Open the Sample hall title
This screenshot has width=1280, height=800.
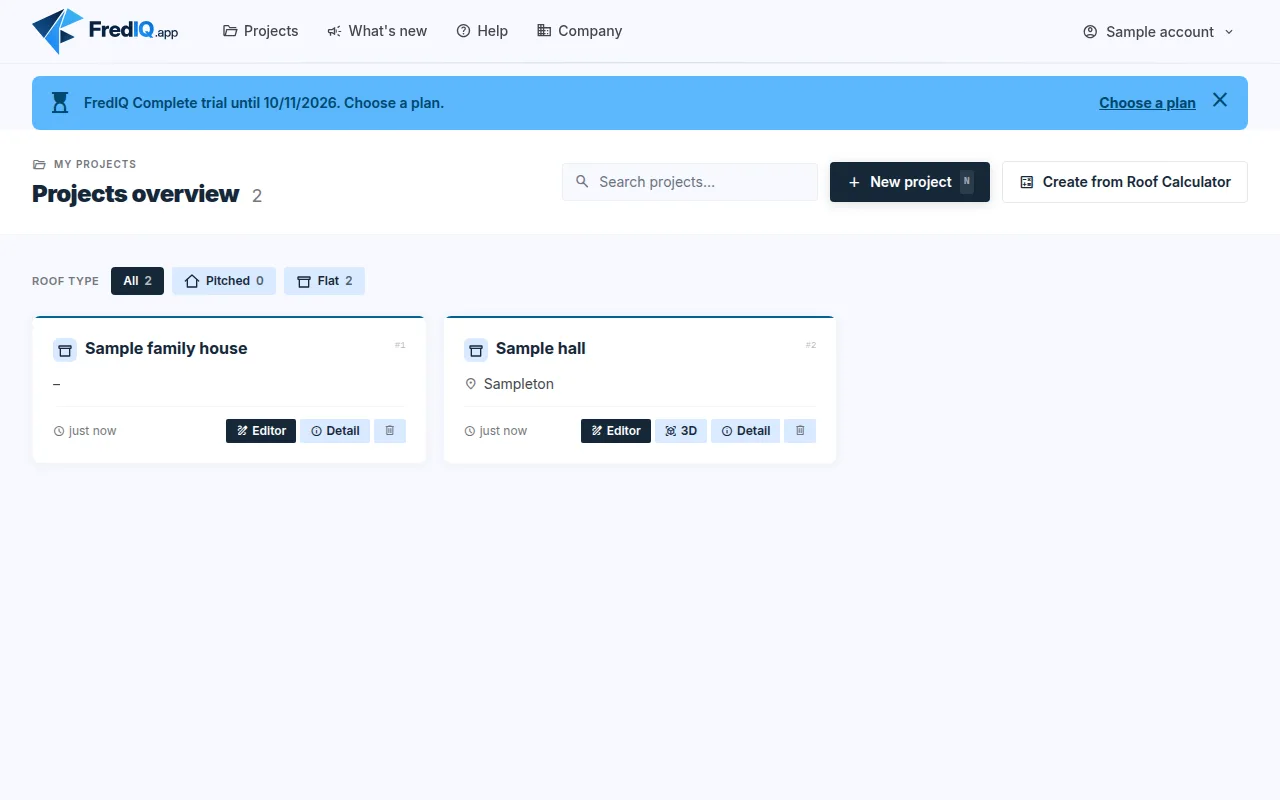pos(541,348)
